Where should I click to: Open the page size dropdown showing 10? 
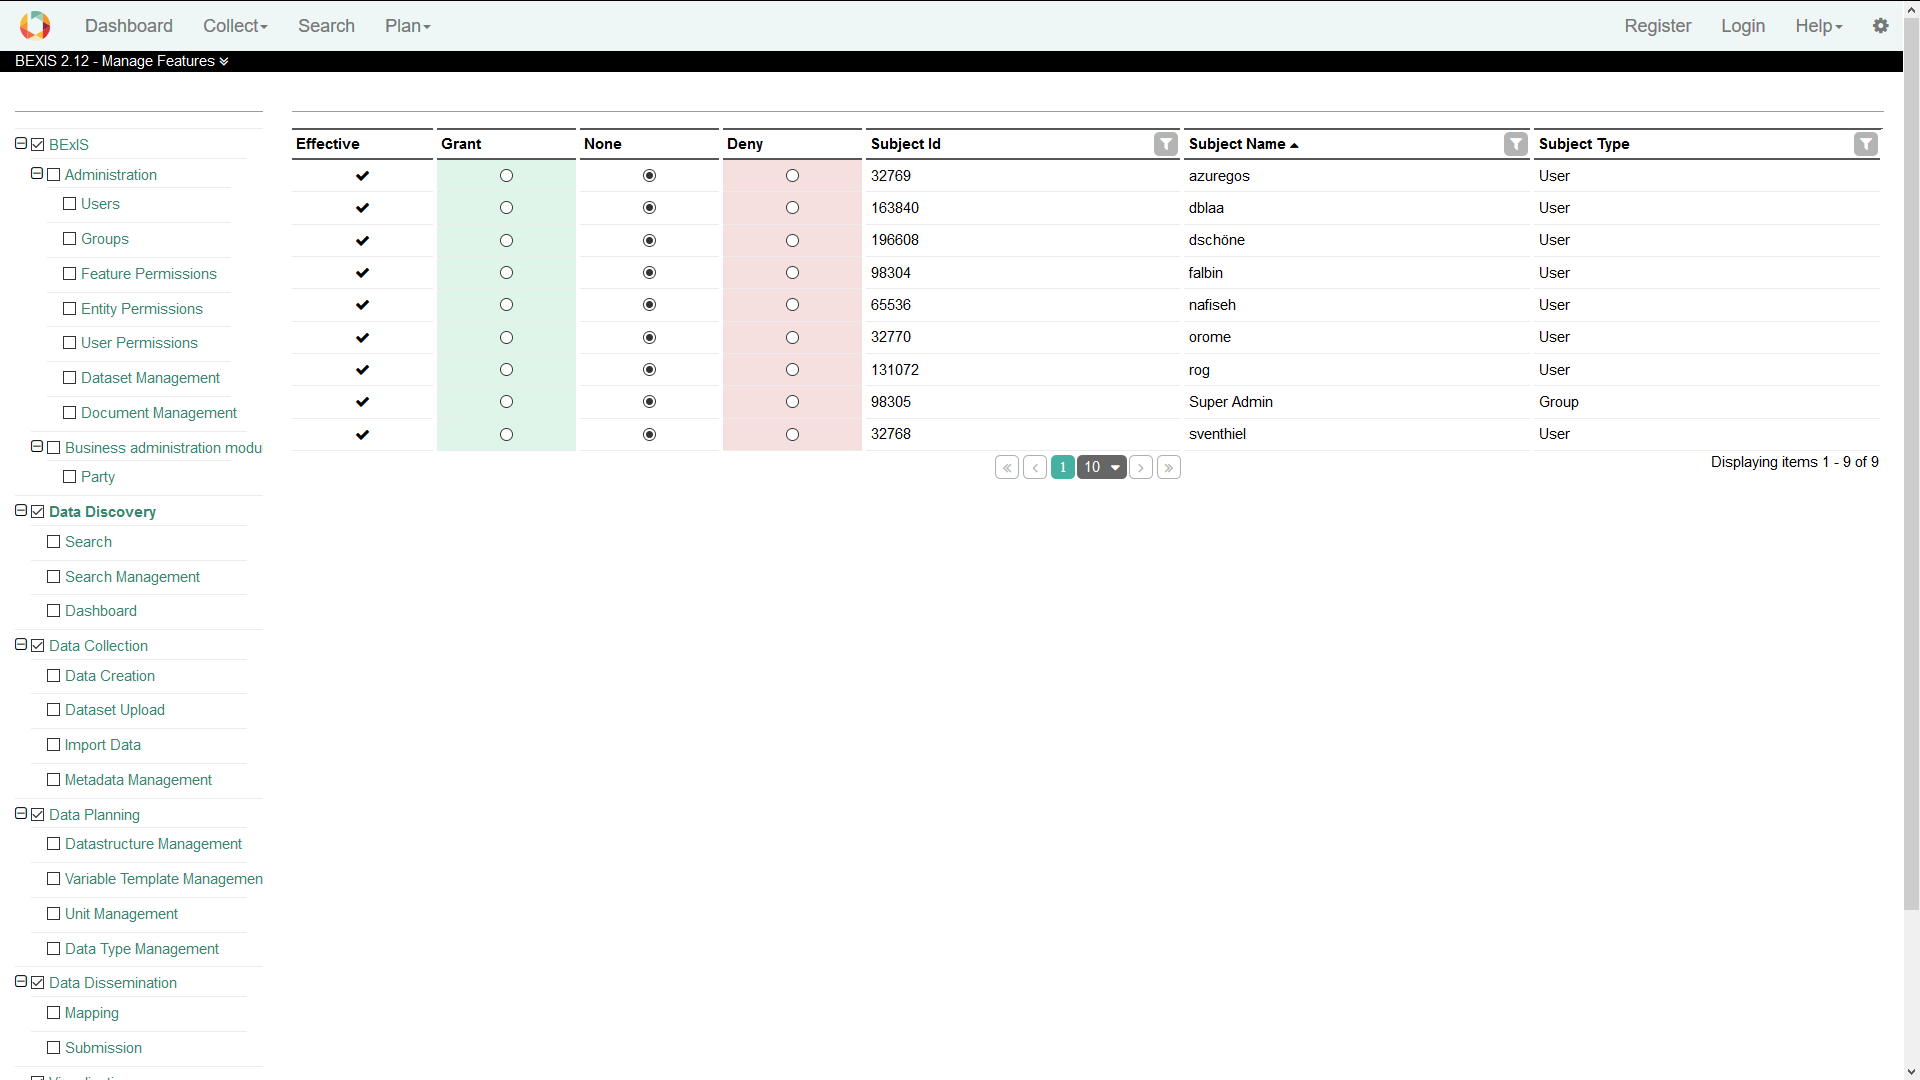point(1102,467)
